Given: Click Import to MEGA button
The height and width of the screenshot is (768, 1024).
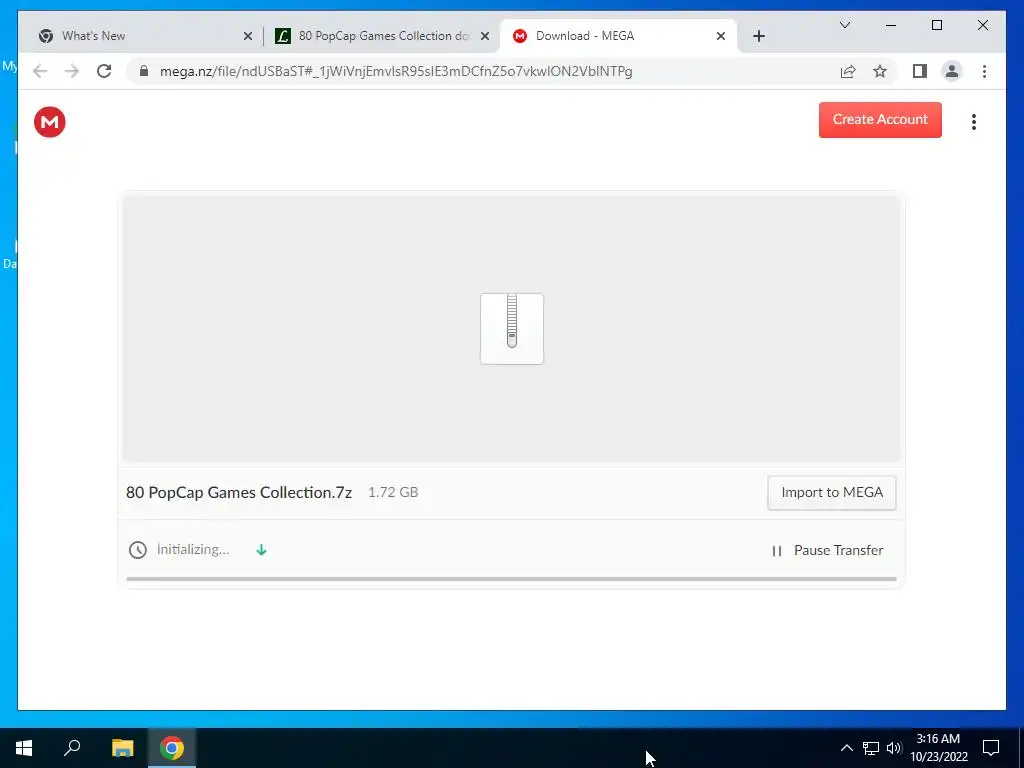Looking at the screenshot, I should coord(831,492).
